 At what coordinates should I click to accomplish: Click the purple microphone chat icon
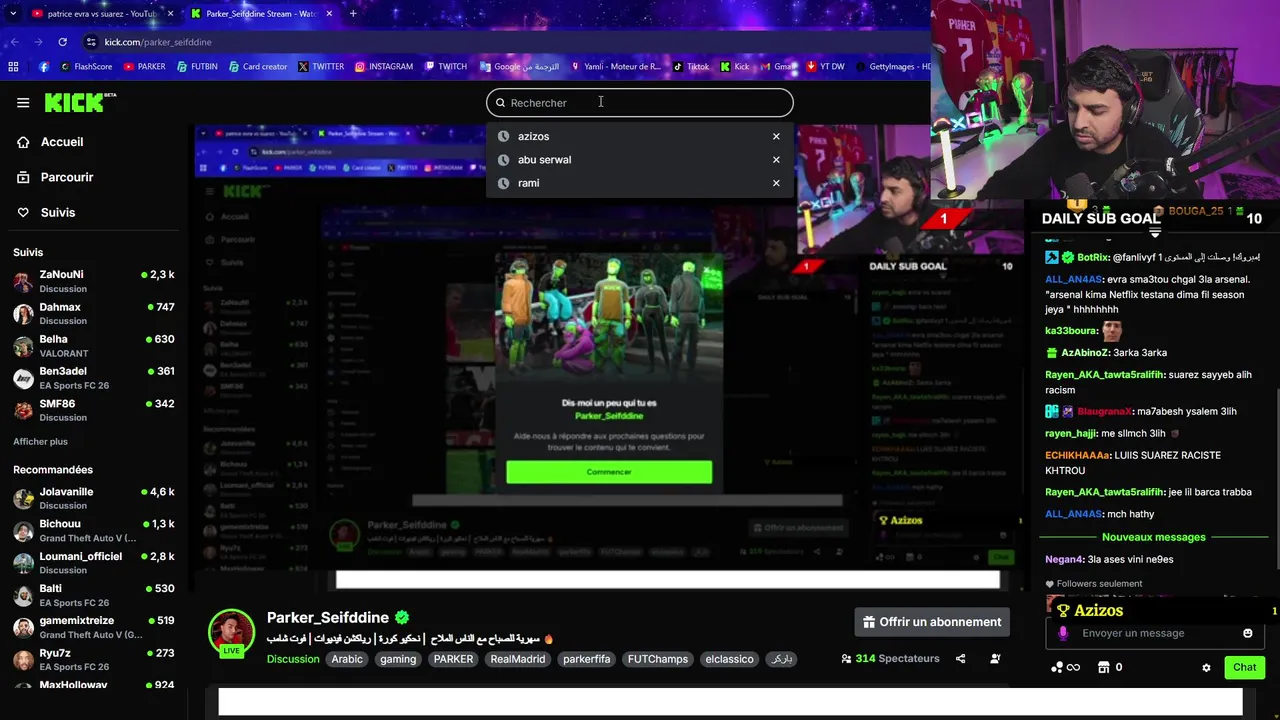(1063, 633)
